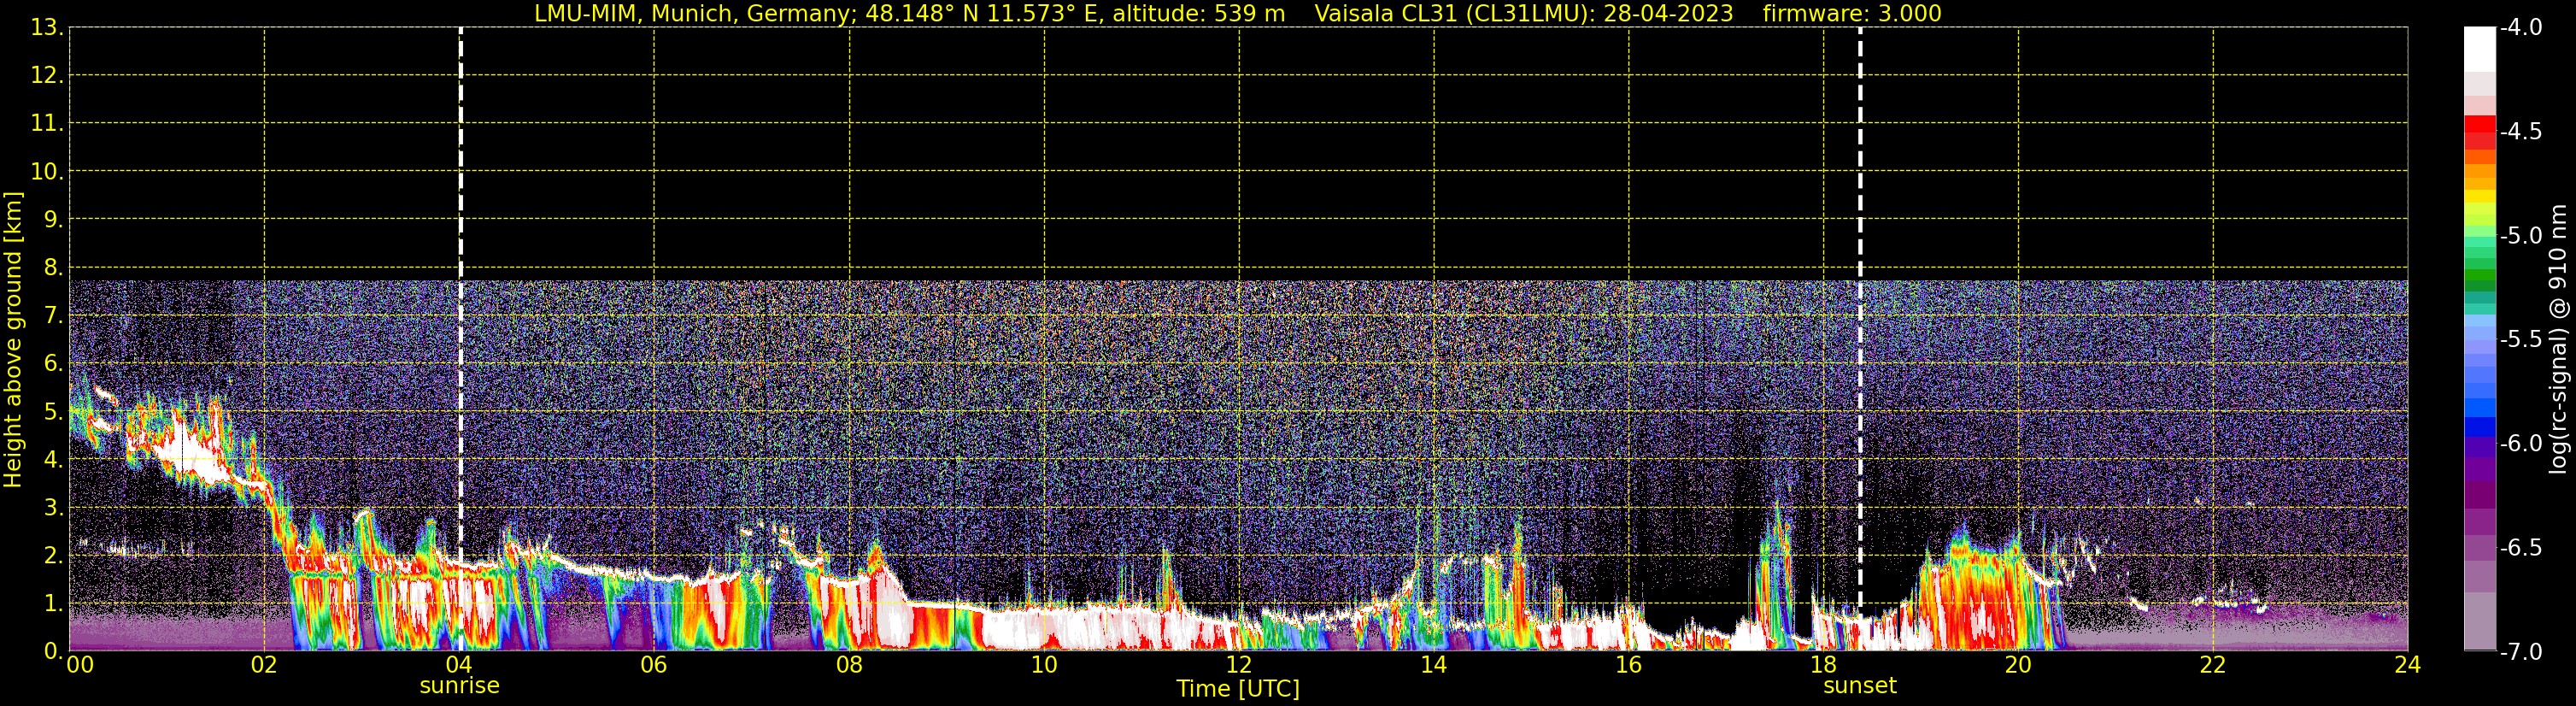Screen dimensions: 2576x706
Task: Click the time axis tick label '12'
Action: [x=1239, y=665]
